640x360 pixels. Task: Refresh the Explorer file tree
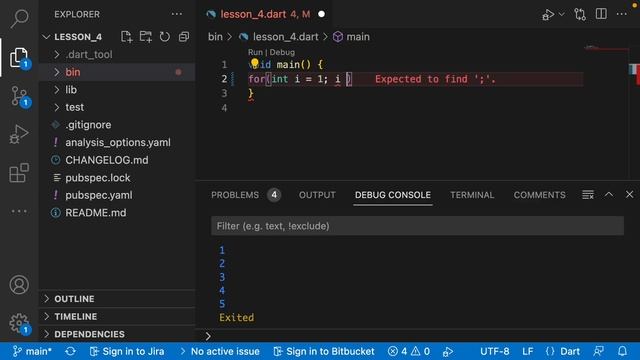tap(165, 37)
